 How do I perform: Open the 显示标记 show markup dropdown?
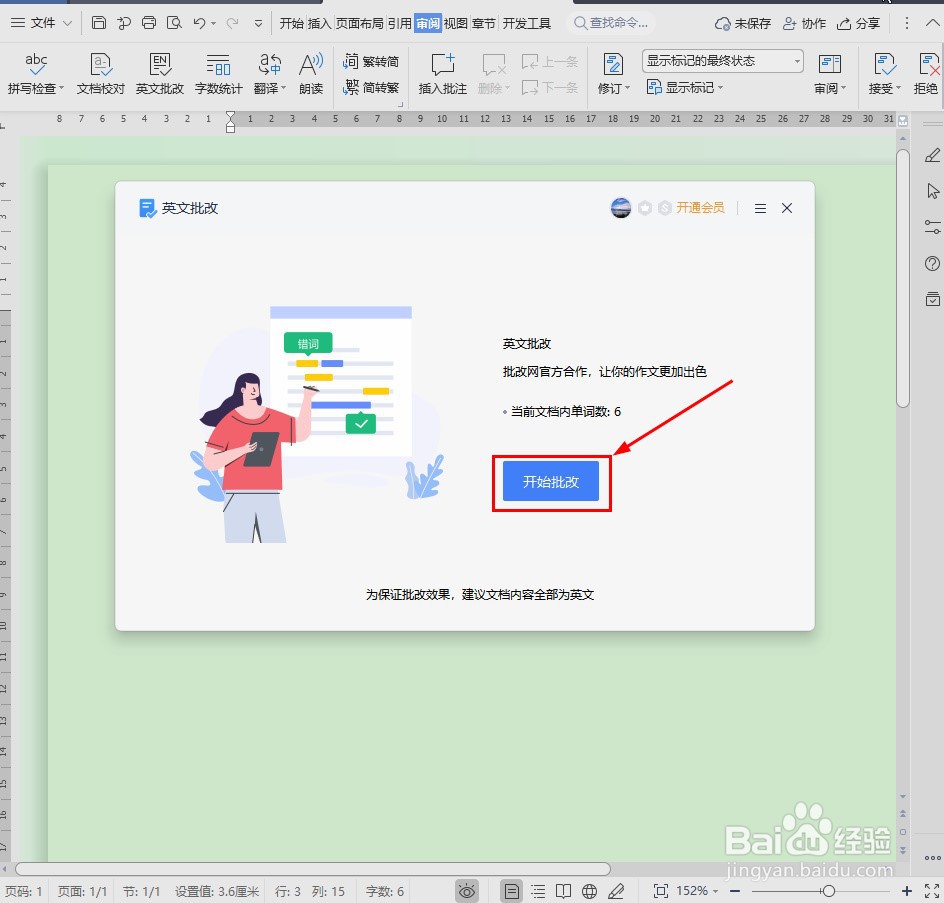(x=685, y=87)
